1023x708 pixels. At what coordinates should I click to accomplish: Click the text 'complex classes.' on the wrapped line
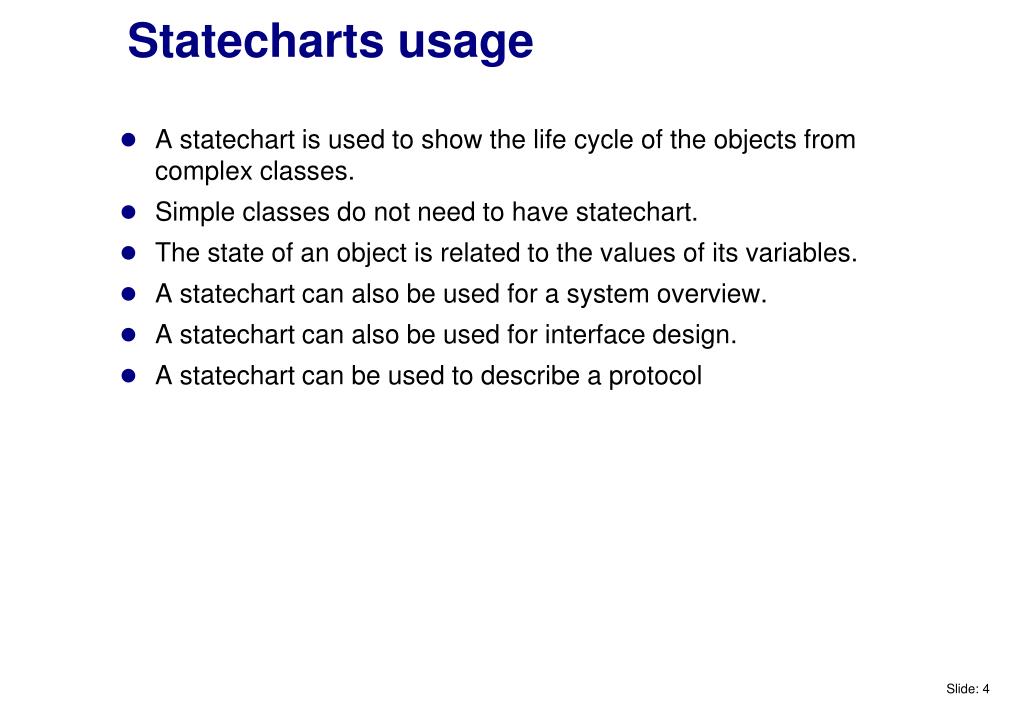point(254,172)
